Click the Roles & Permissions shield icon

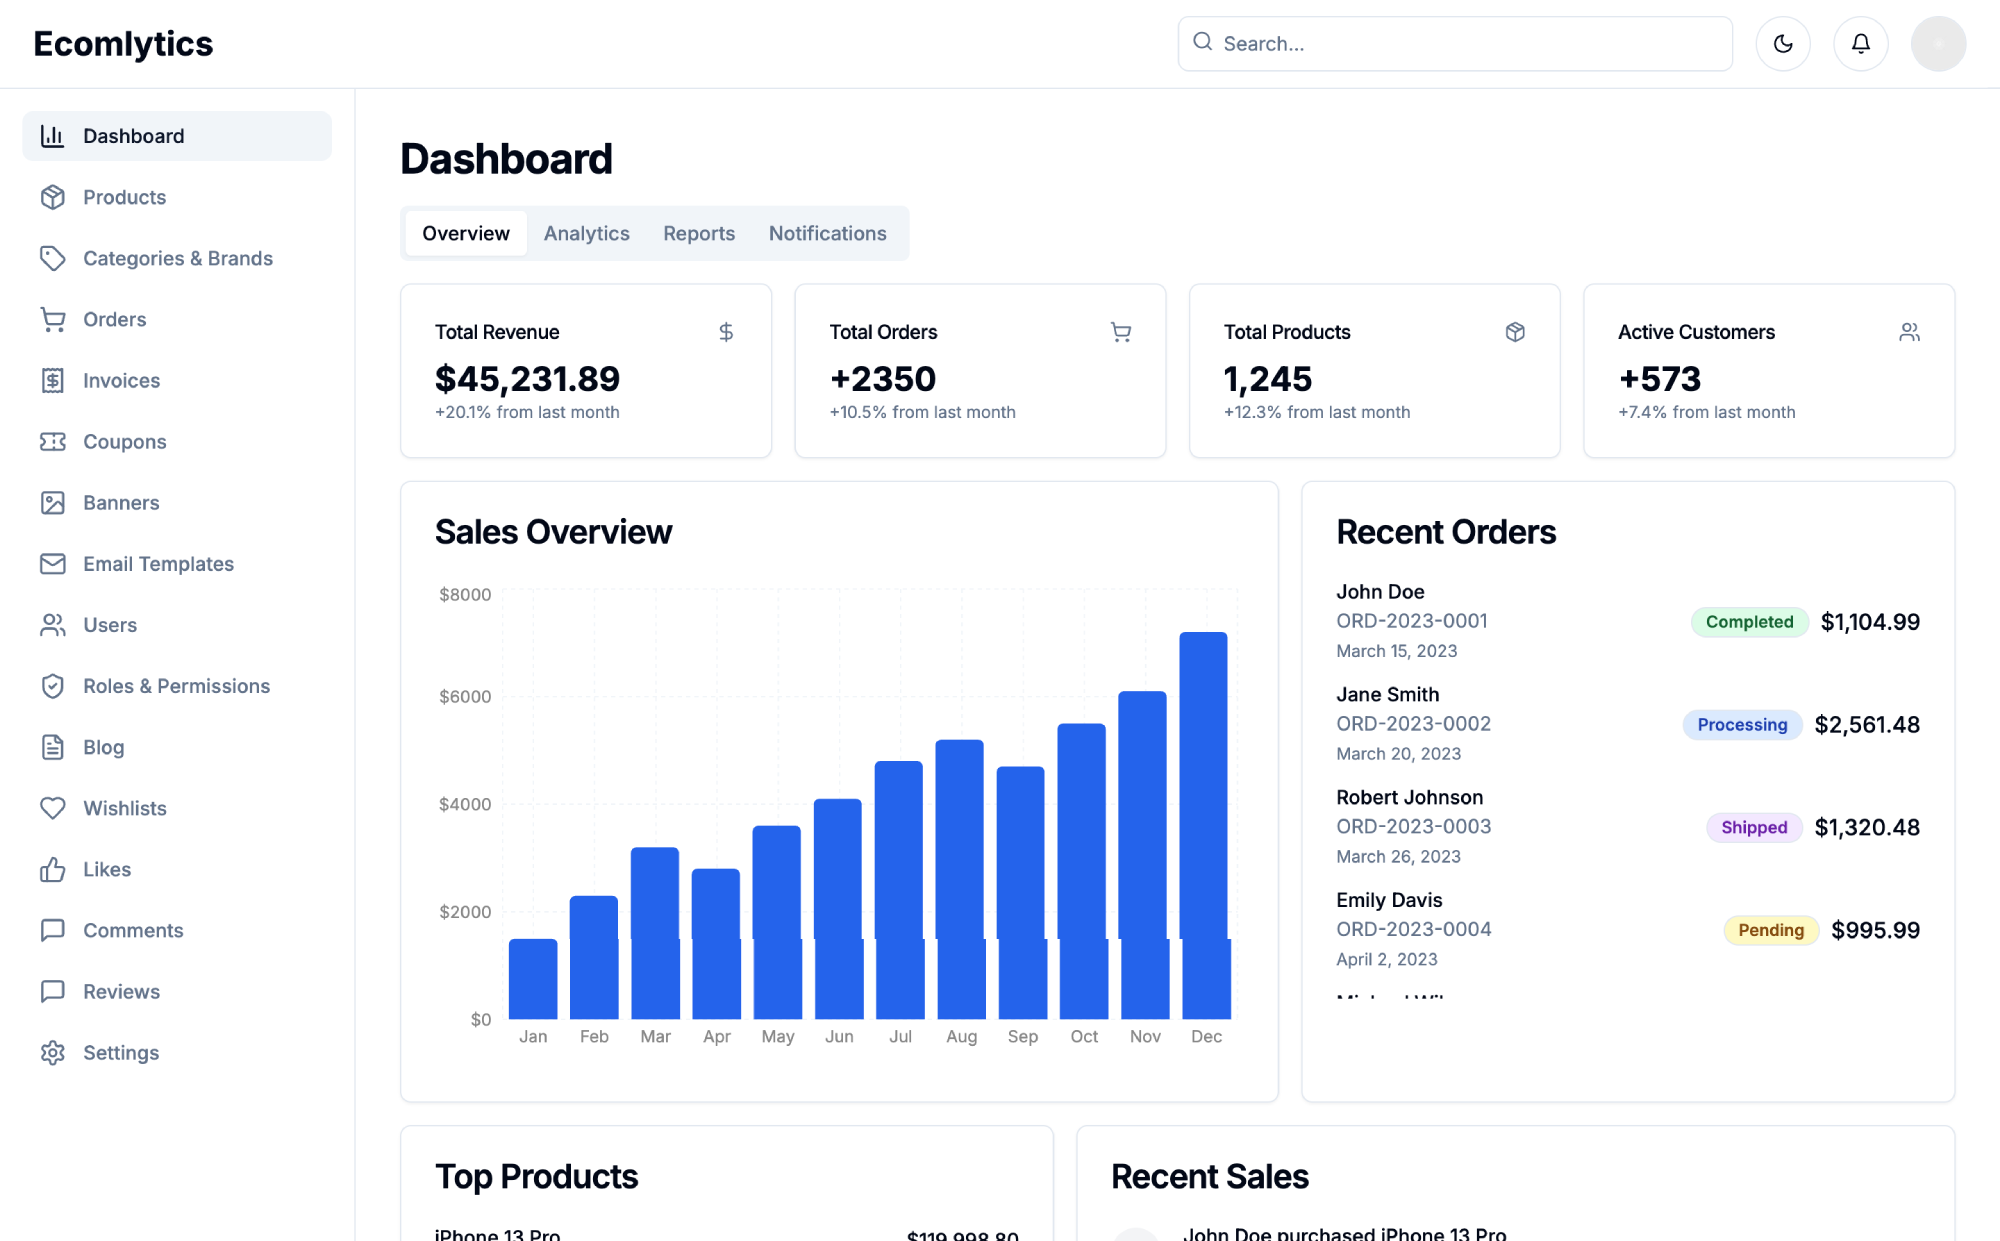53,686
